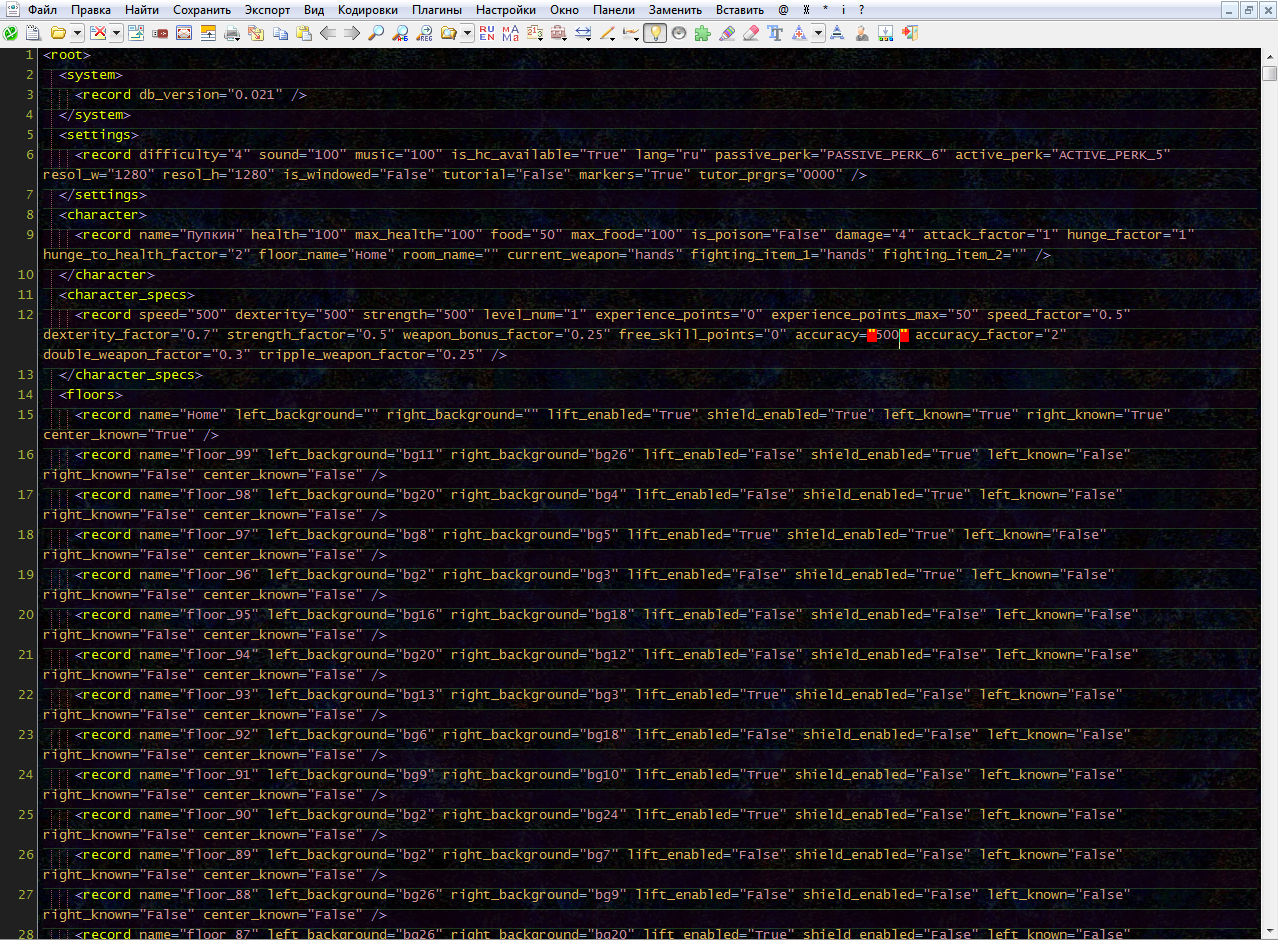Click PASSIVE_PERK_6 value on line 6

coord(883,155)
